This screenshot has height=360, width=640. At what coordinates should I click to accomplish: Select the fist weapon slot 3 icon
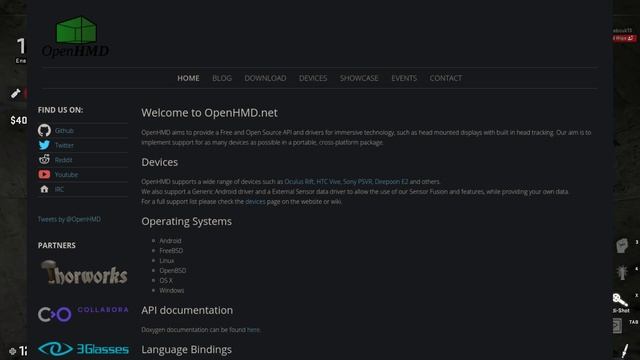point(622,246)
